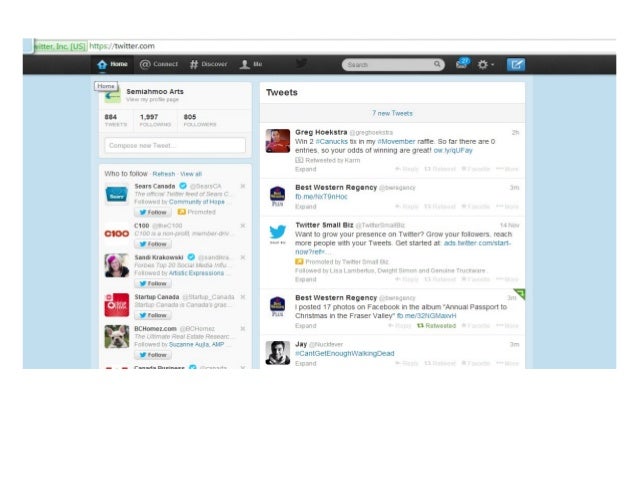This screenshot has height=479, width=638.
Task: Open the Home tab in navigation bar
Action: pyautogui.click(x=112, y=64)
